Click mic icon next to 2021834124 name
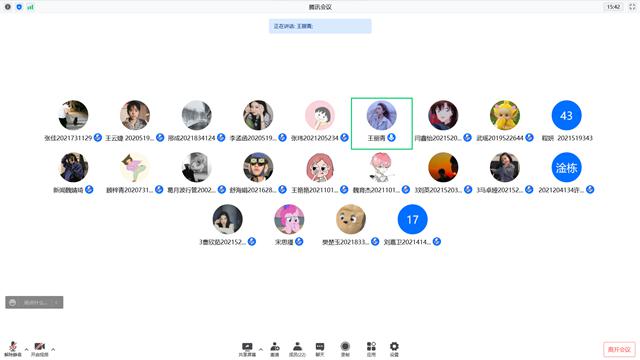This screenshot has width=640, height=360. pos(221,138)
